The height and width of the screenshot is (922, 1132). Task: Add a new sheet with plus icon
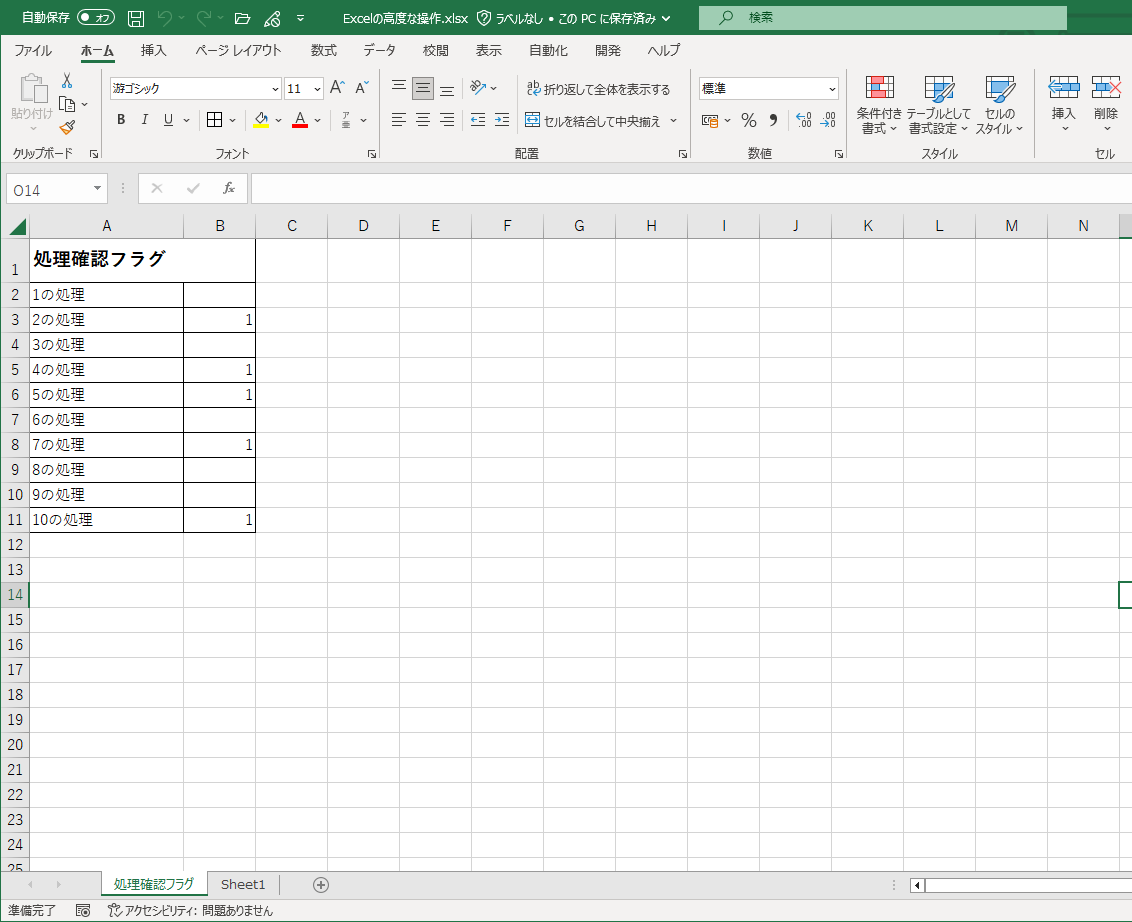[320, 884]
